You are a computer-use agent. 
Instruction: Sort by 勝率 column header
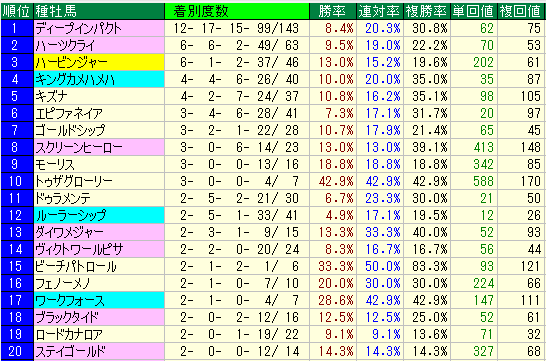click(333, 11)
